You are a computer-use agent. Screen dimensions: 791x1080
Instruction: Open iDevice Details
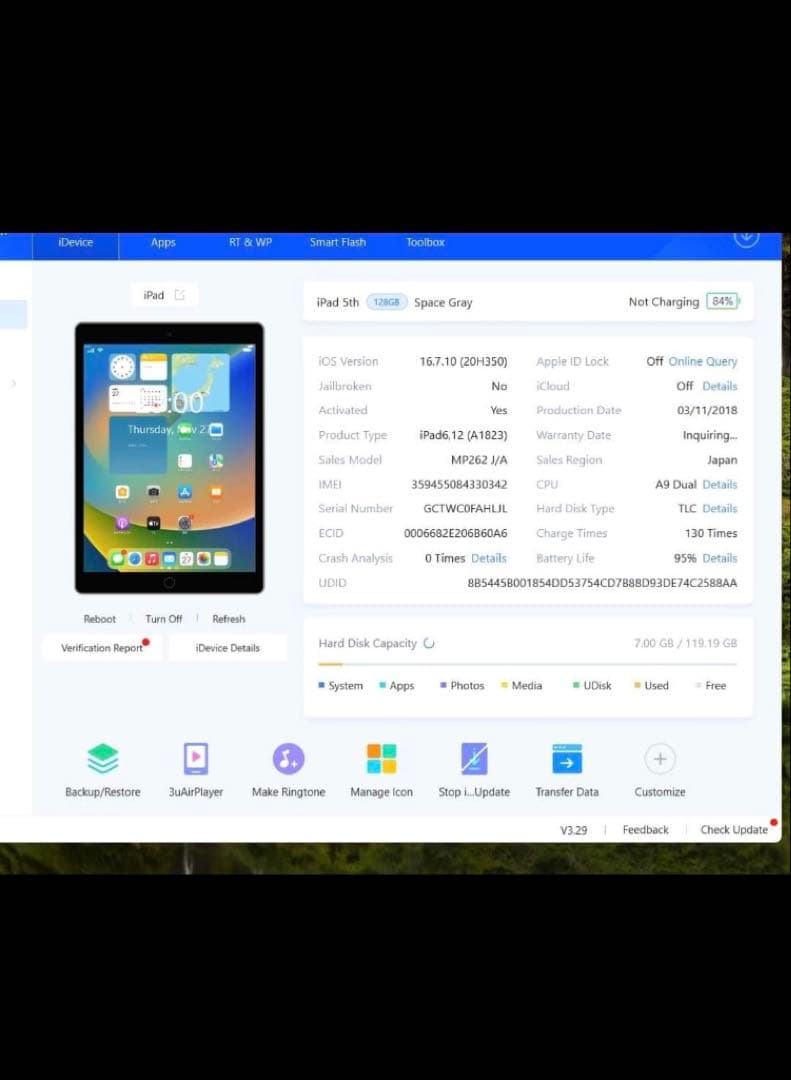[x=227, y=647]
